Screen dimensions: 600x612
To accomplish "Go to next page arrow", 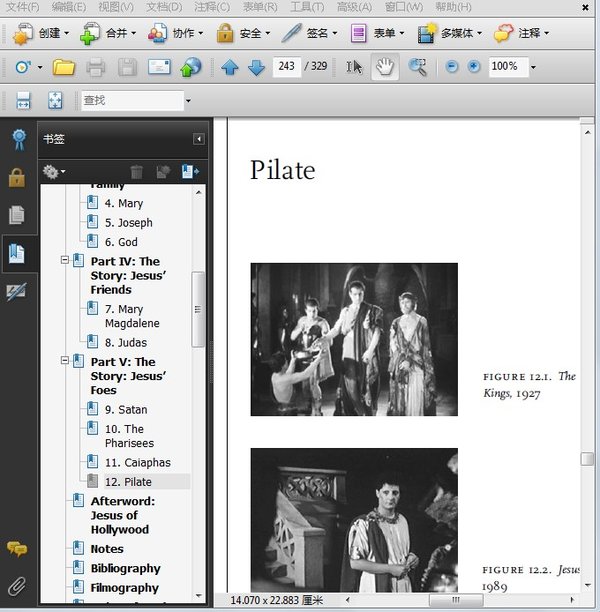I will click(256, 68).
